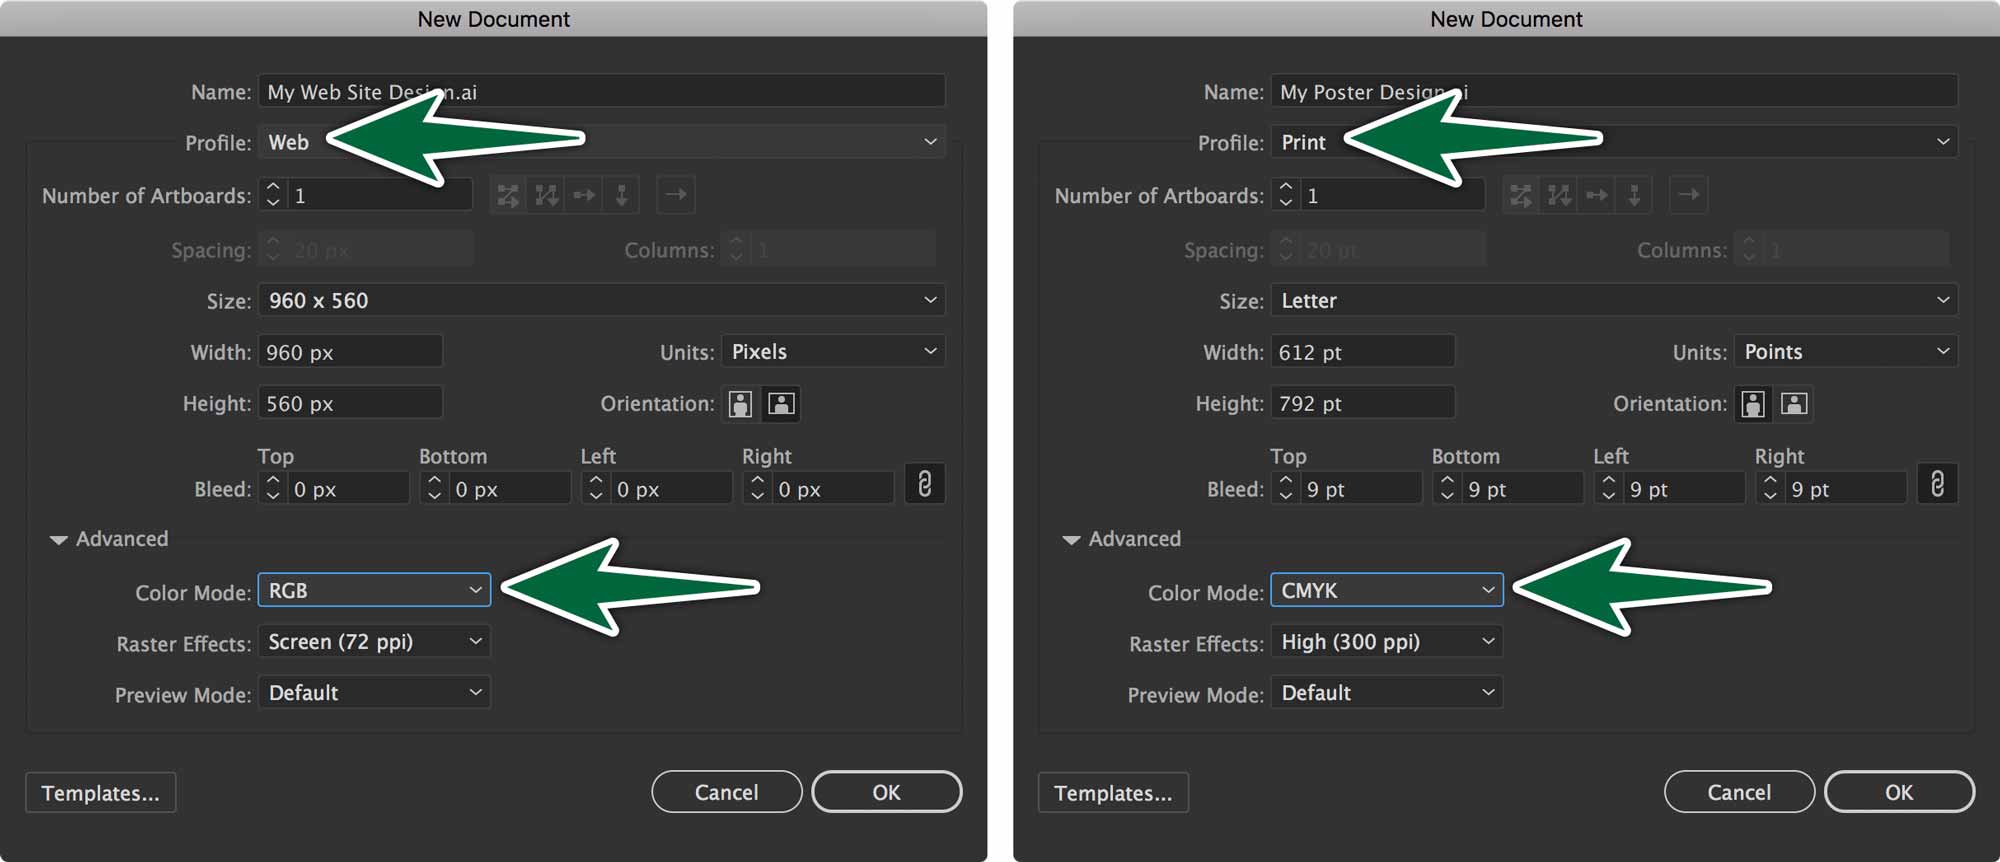Open Profile dropdown showing Web
Image resolution: width=2000 pixels, height=862 pixels.
click(x=602, y=142)
